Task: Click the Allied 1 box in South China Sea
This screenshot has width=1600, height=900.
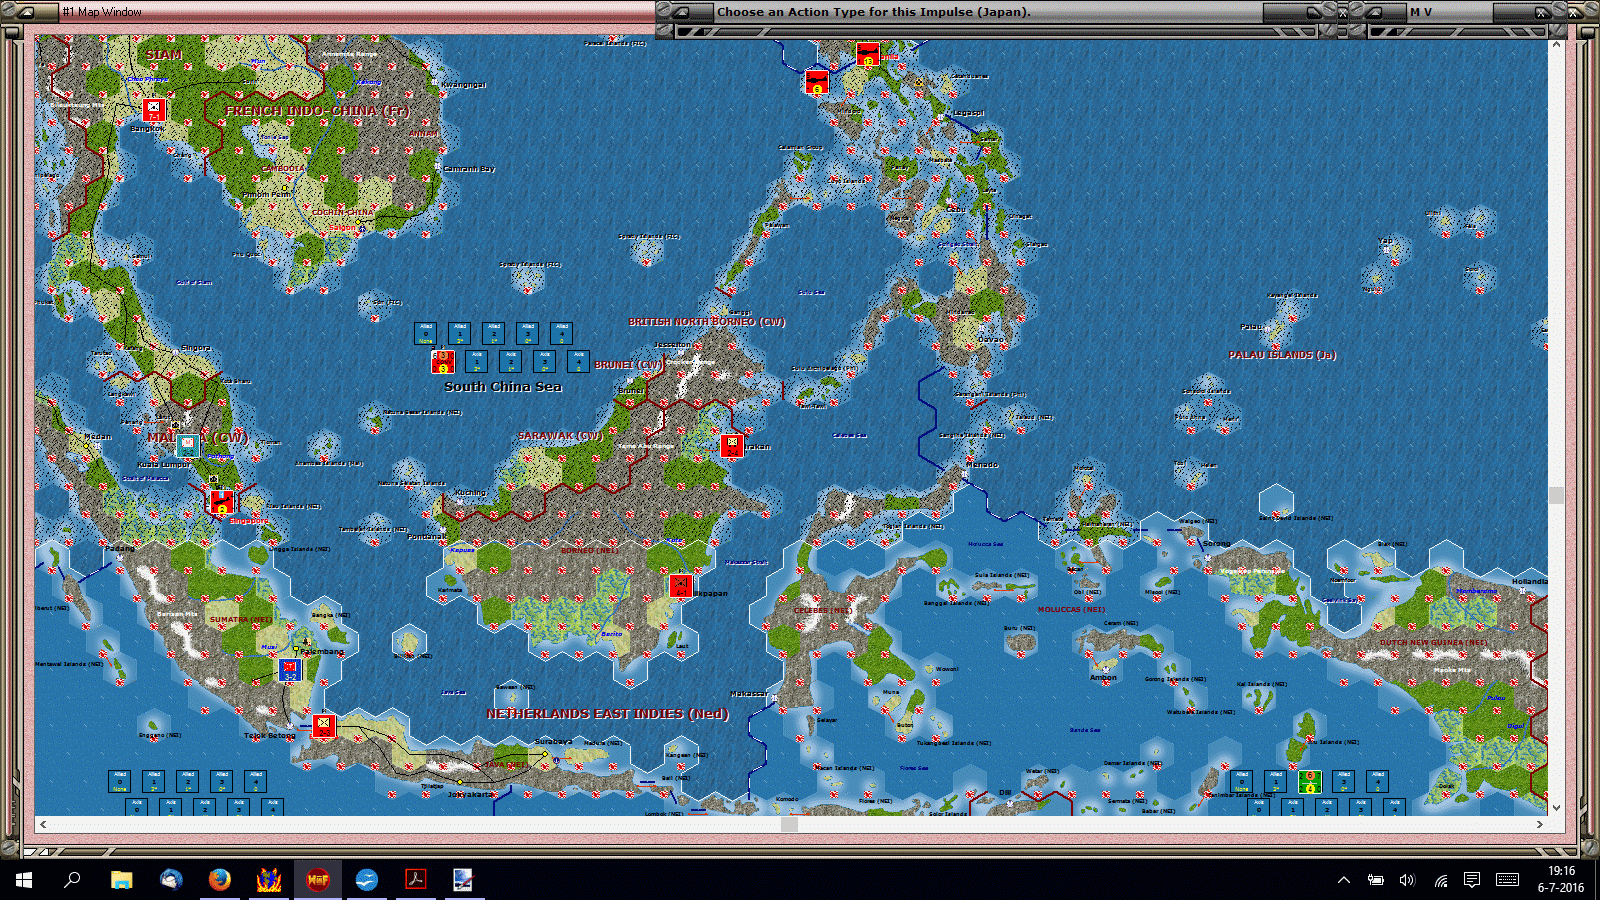Action: (460, 333)
